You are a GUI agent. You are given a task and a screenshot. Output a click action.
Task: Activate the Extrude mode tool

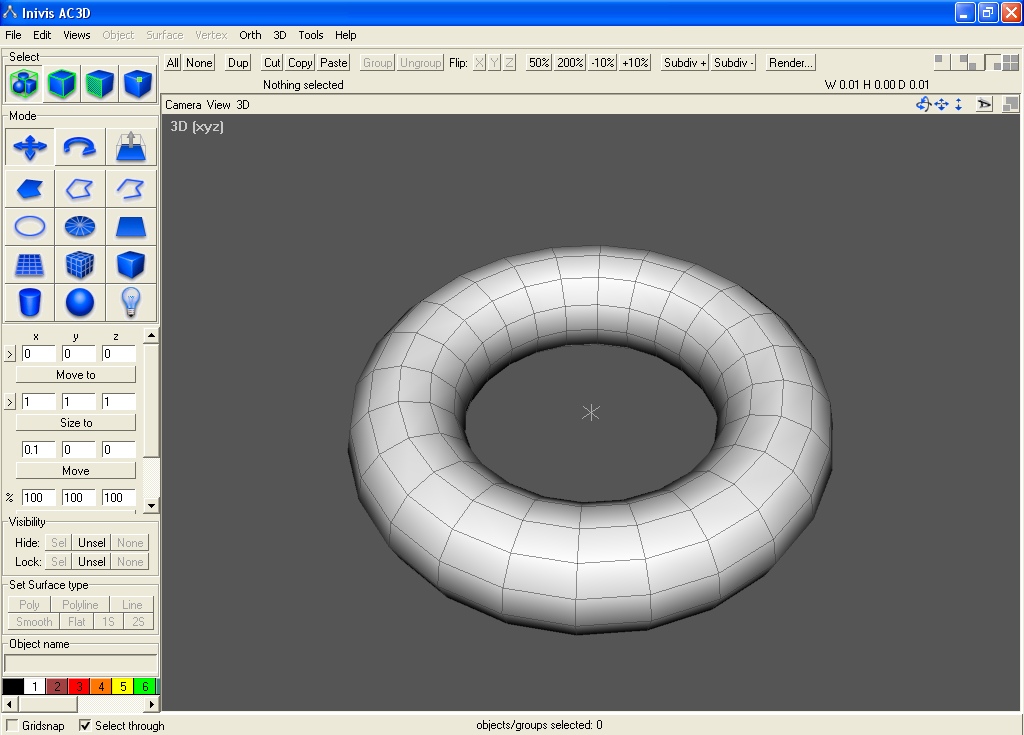point(131,146)
